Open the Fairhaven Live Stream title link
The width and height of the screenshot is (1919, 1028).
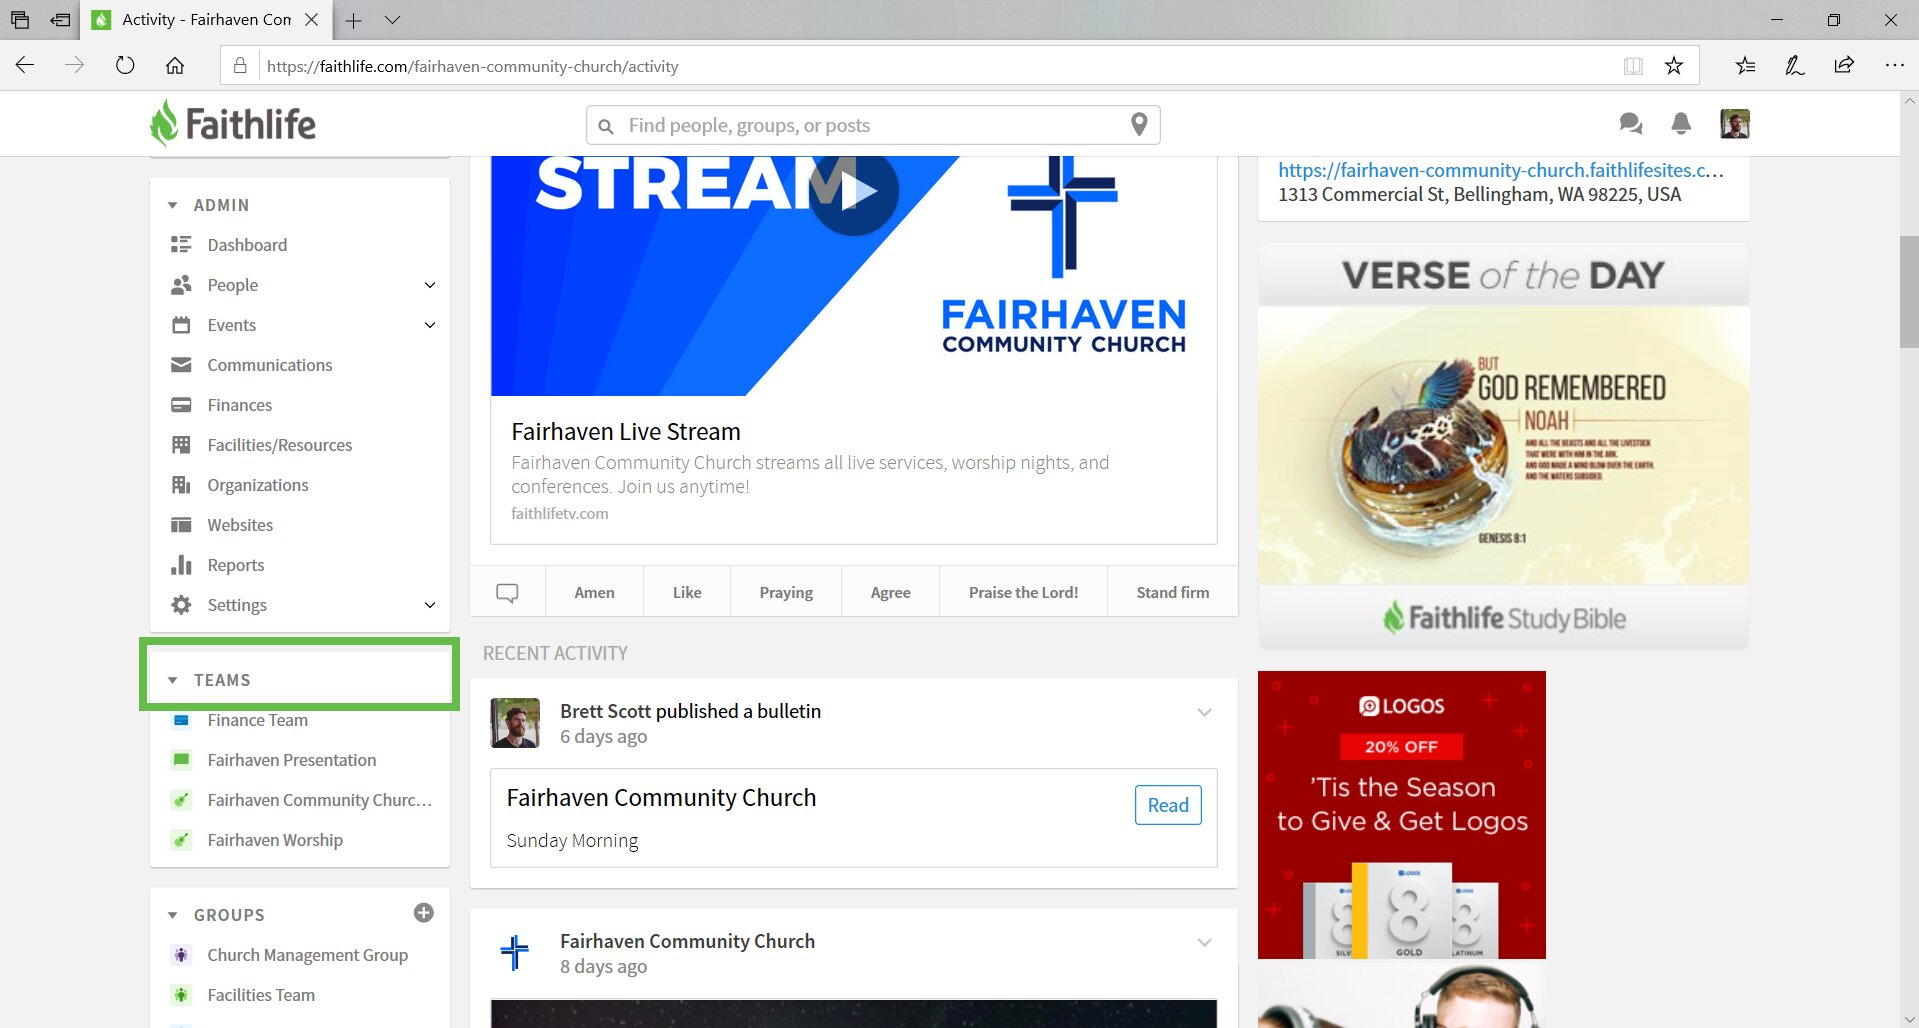coord(626,431)
